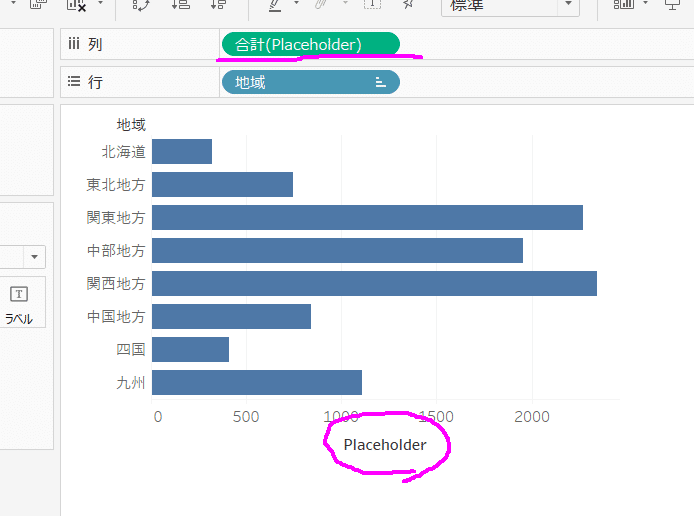Select the 関西地方 row label
Image resolution: width=694 pixels, height=516 pixels.
[x=116, y=284]
